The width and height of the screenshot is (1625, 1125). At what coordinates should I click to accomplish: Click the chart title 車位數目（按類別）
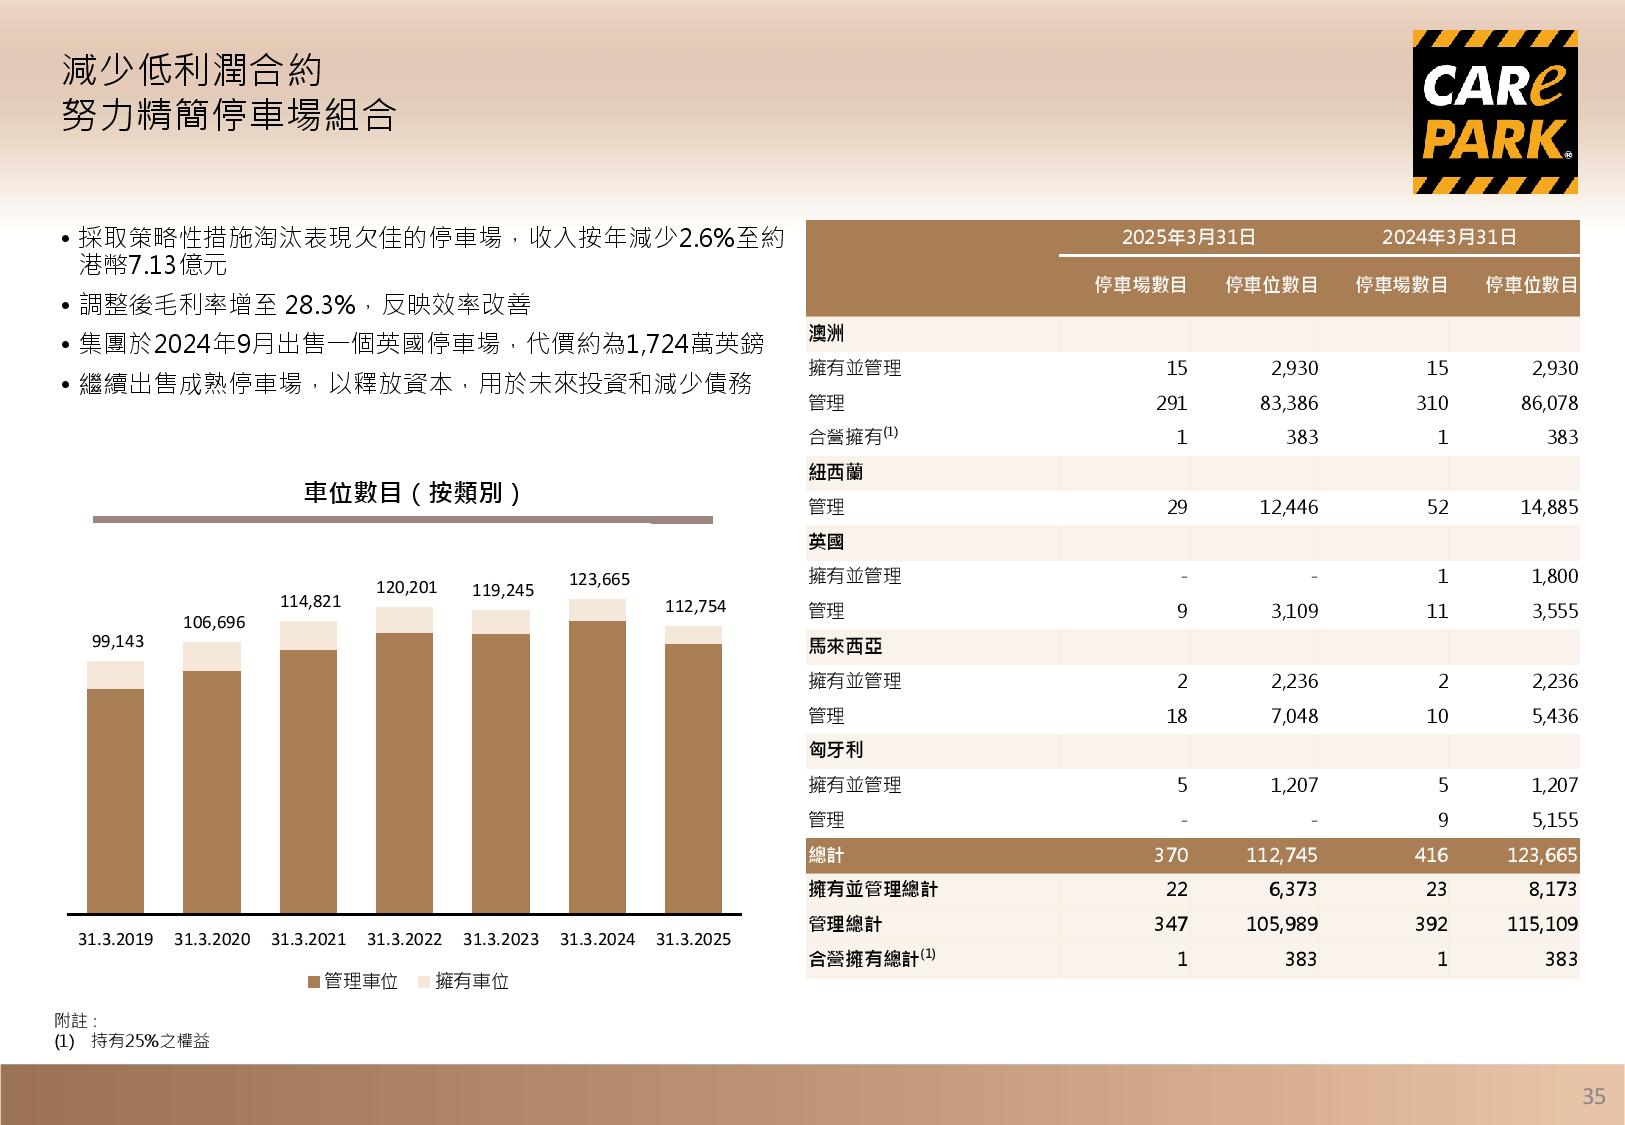click(x=412, y=493)
